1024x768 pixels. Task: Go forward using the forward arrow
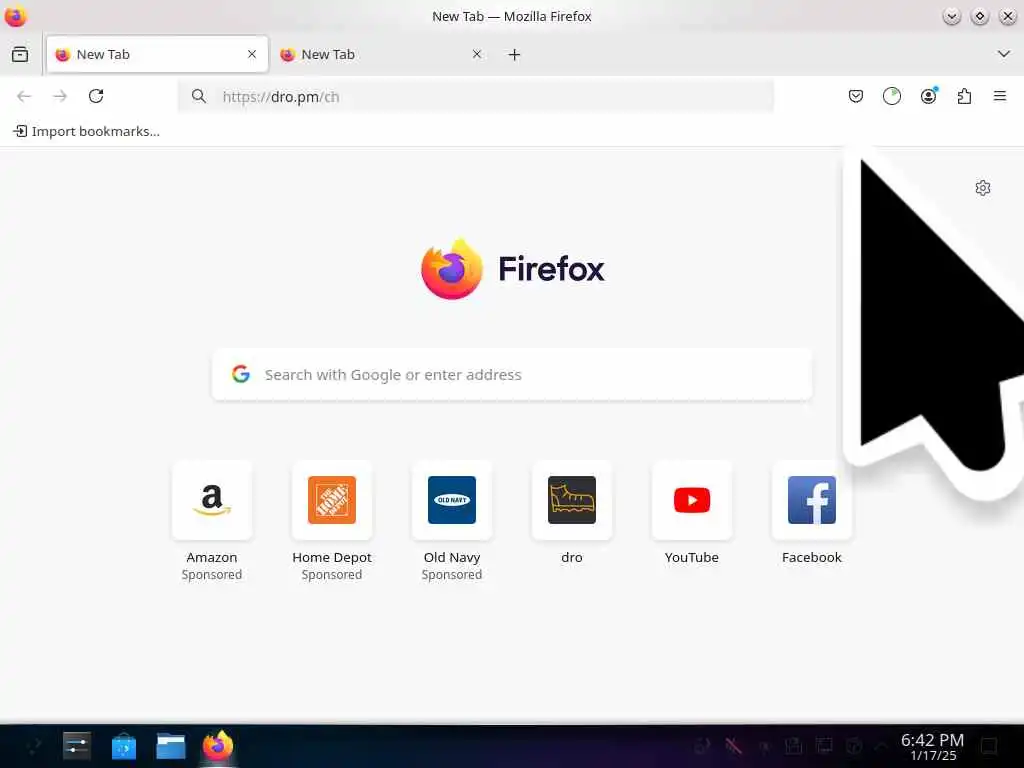coord(60,97)
